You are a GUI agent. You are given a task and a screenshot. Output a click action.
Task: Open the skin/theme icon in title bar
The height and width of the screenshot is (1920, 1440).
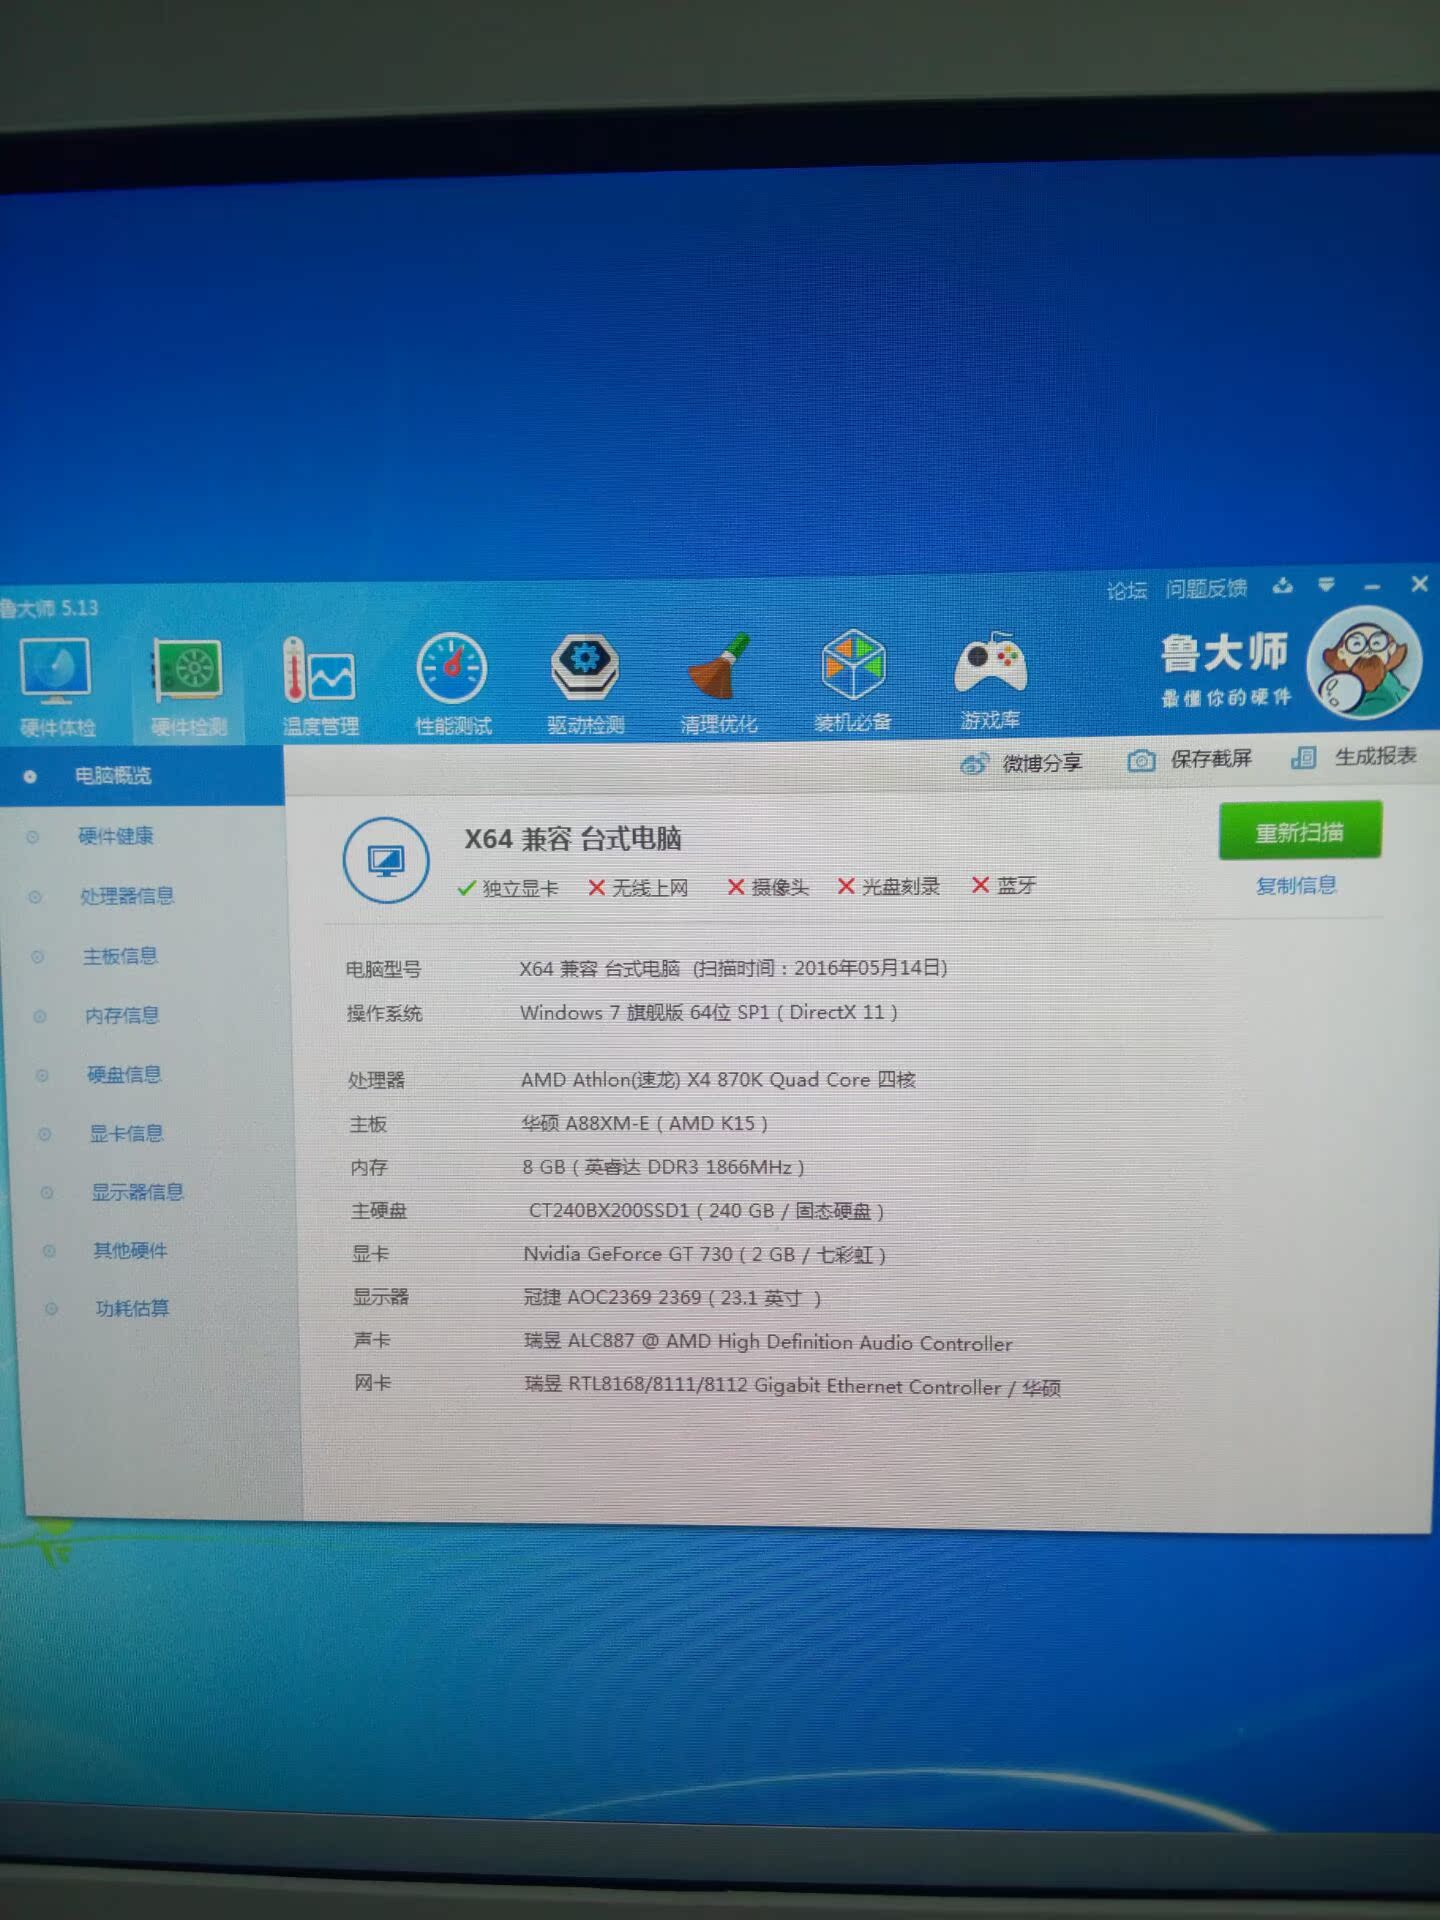[1282, 586]
